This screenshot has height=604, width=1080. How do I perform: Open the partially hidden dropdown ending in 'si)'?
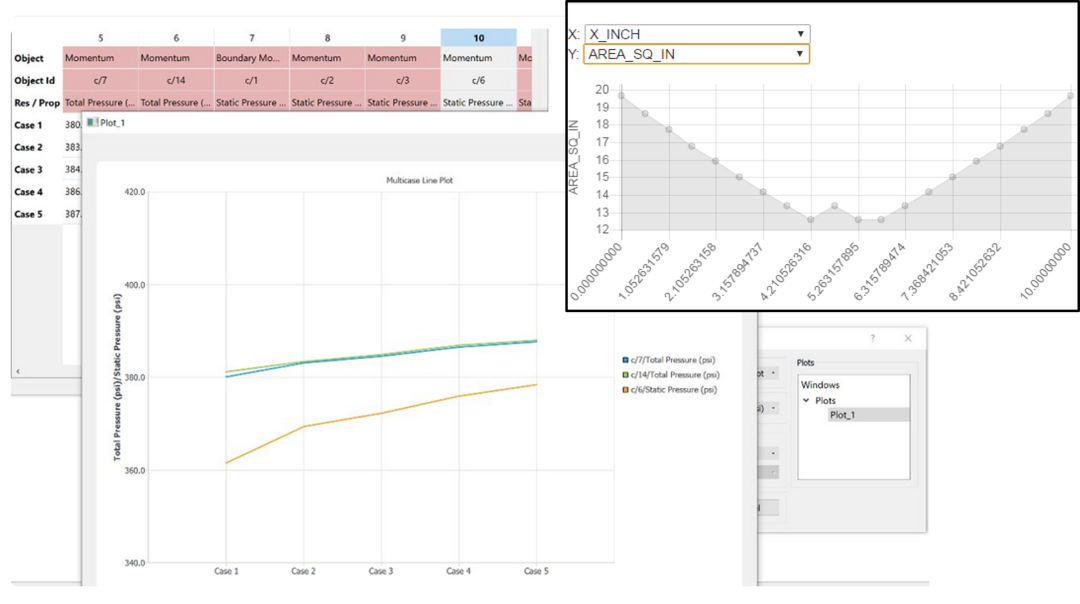coord(768,408)
